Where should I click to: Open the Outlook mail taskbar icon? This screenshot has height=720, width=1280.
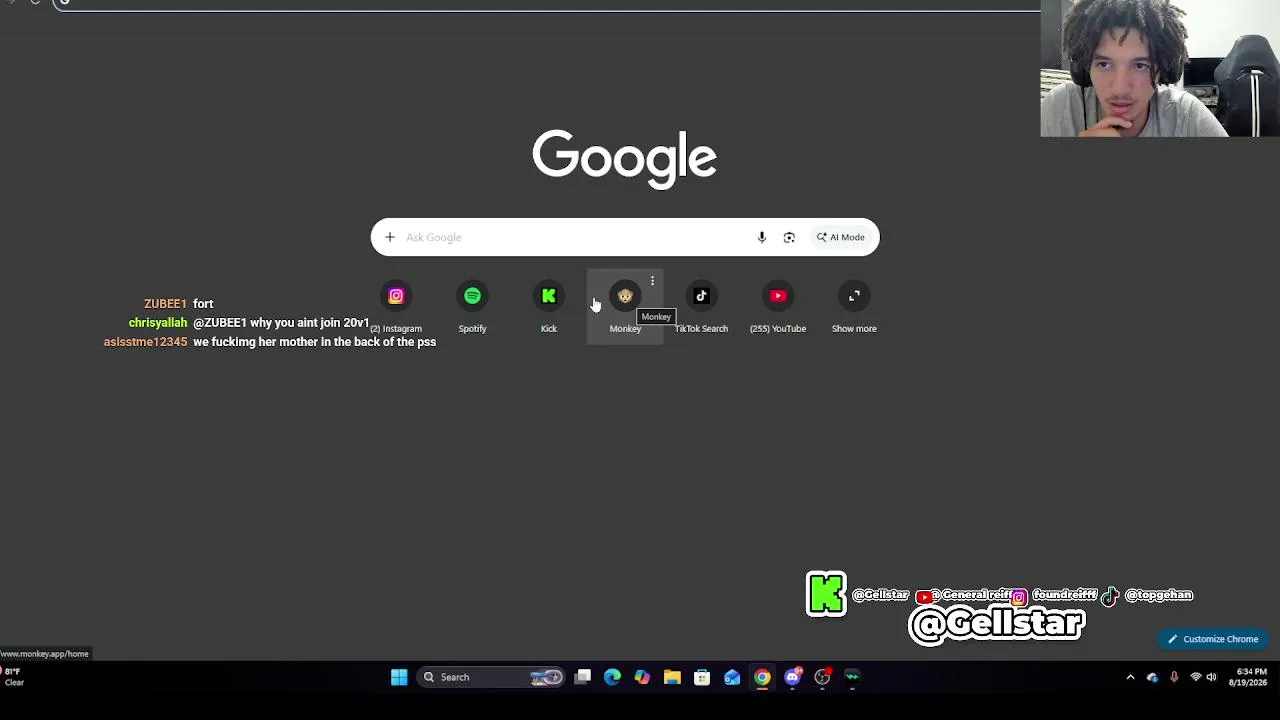(x=732, y=677)
